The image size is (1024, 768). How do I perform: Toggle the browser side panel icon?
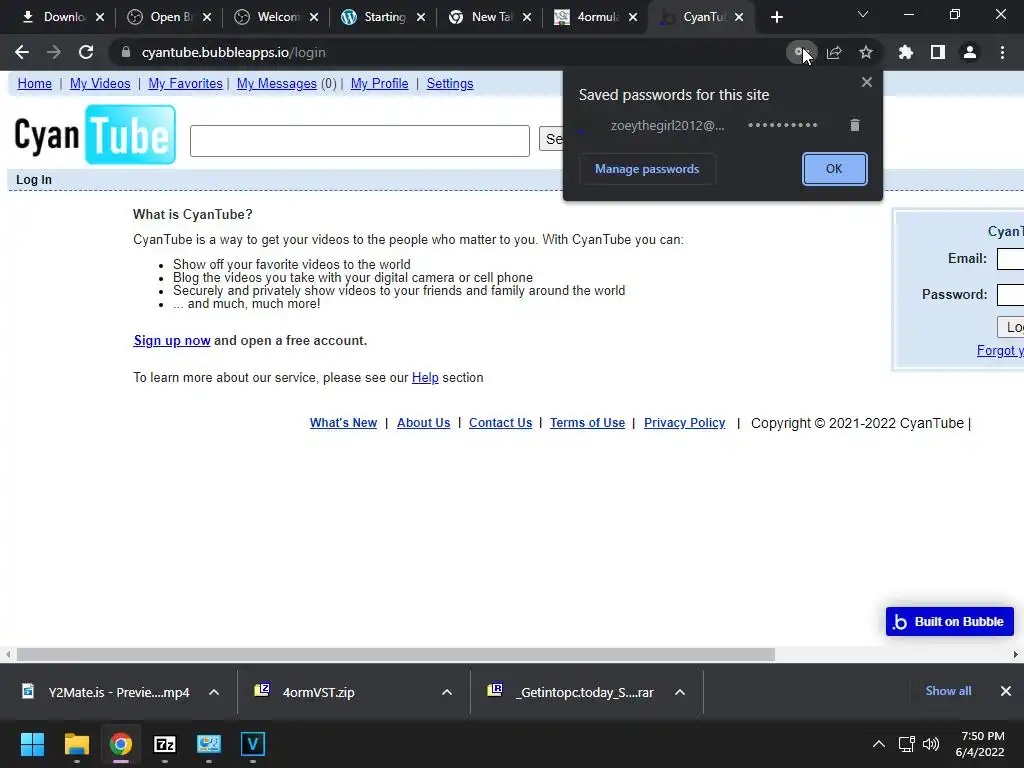pos(938,52)
